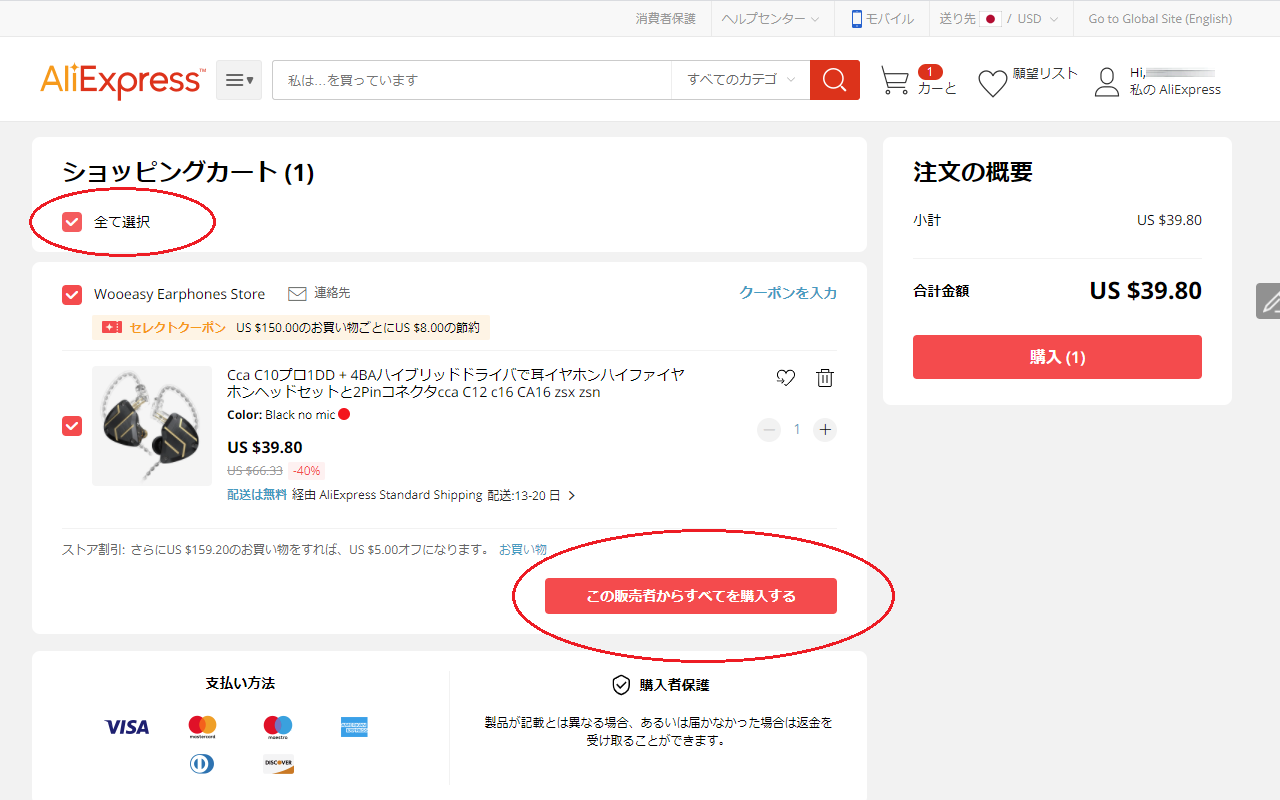This screenshot has width=1280, height=800.
Task: Click the ショッピングカート (1) heading
Action: [188, 172]
